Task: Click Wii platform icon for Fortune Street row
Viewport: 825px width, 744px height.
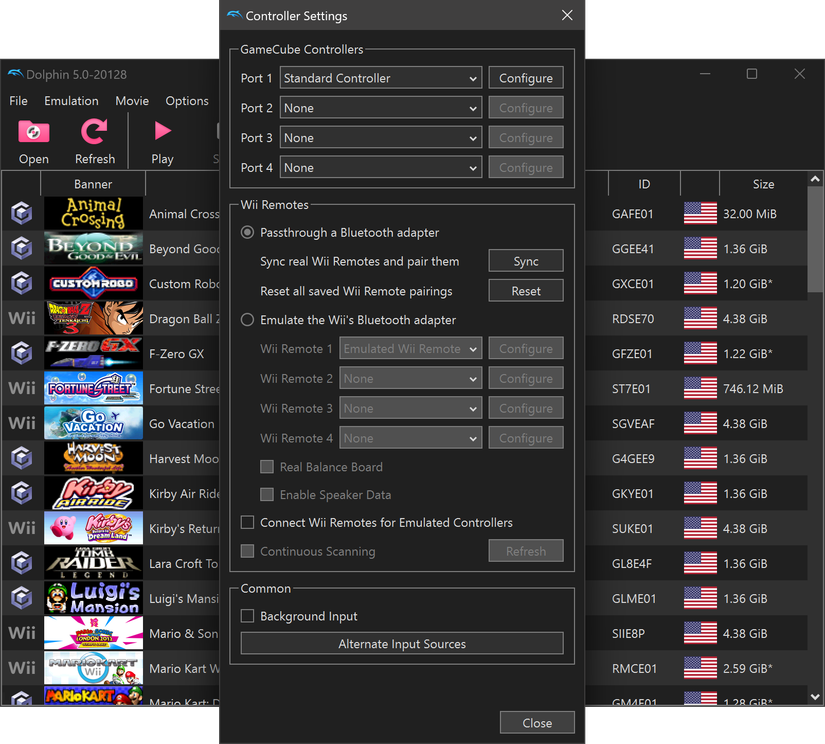Action: coord(22,388)
